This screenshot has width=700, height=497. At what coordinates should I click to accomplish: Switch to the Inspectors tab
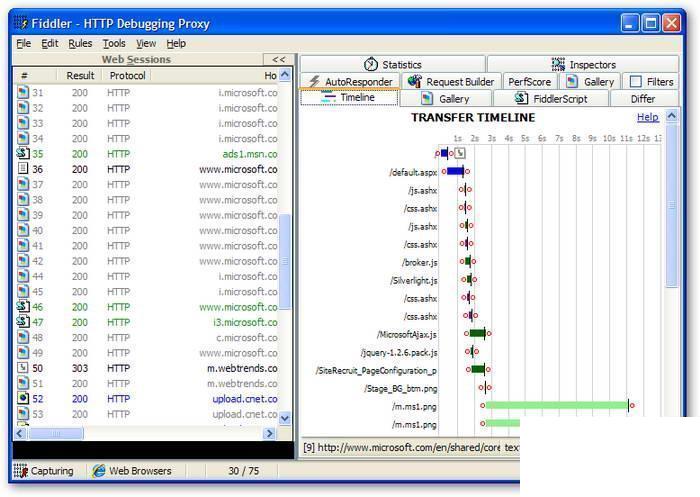(x=583, y=64)
